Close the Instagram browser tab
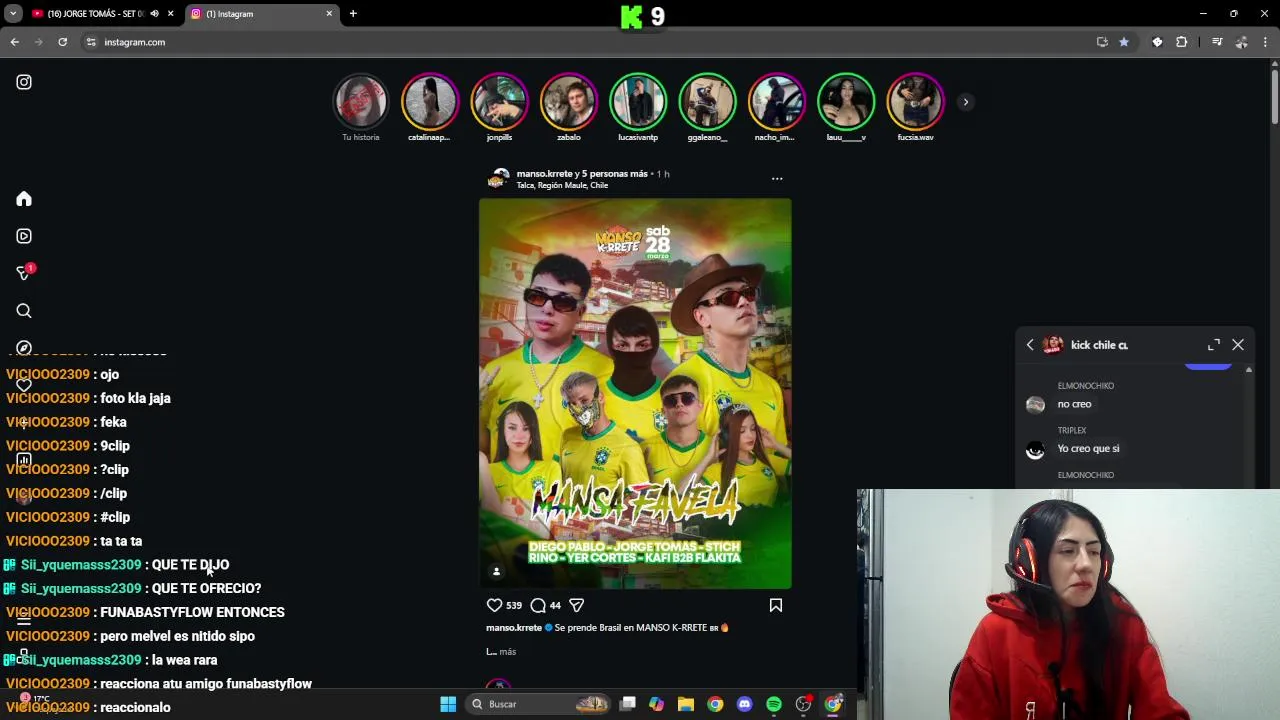This screenshot has height=720, width=1280. pyautogui.click(x=329, y=14)
